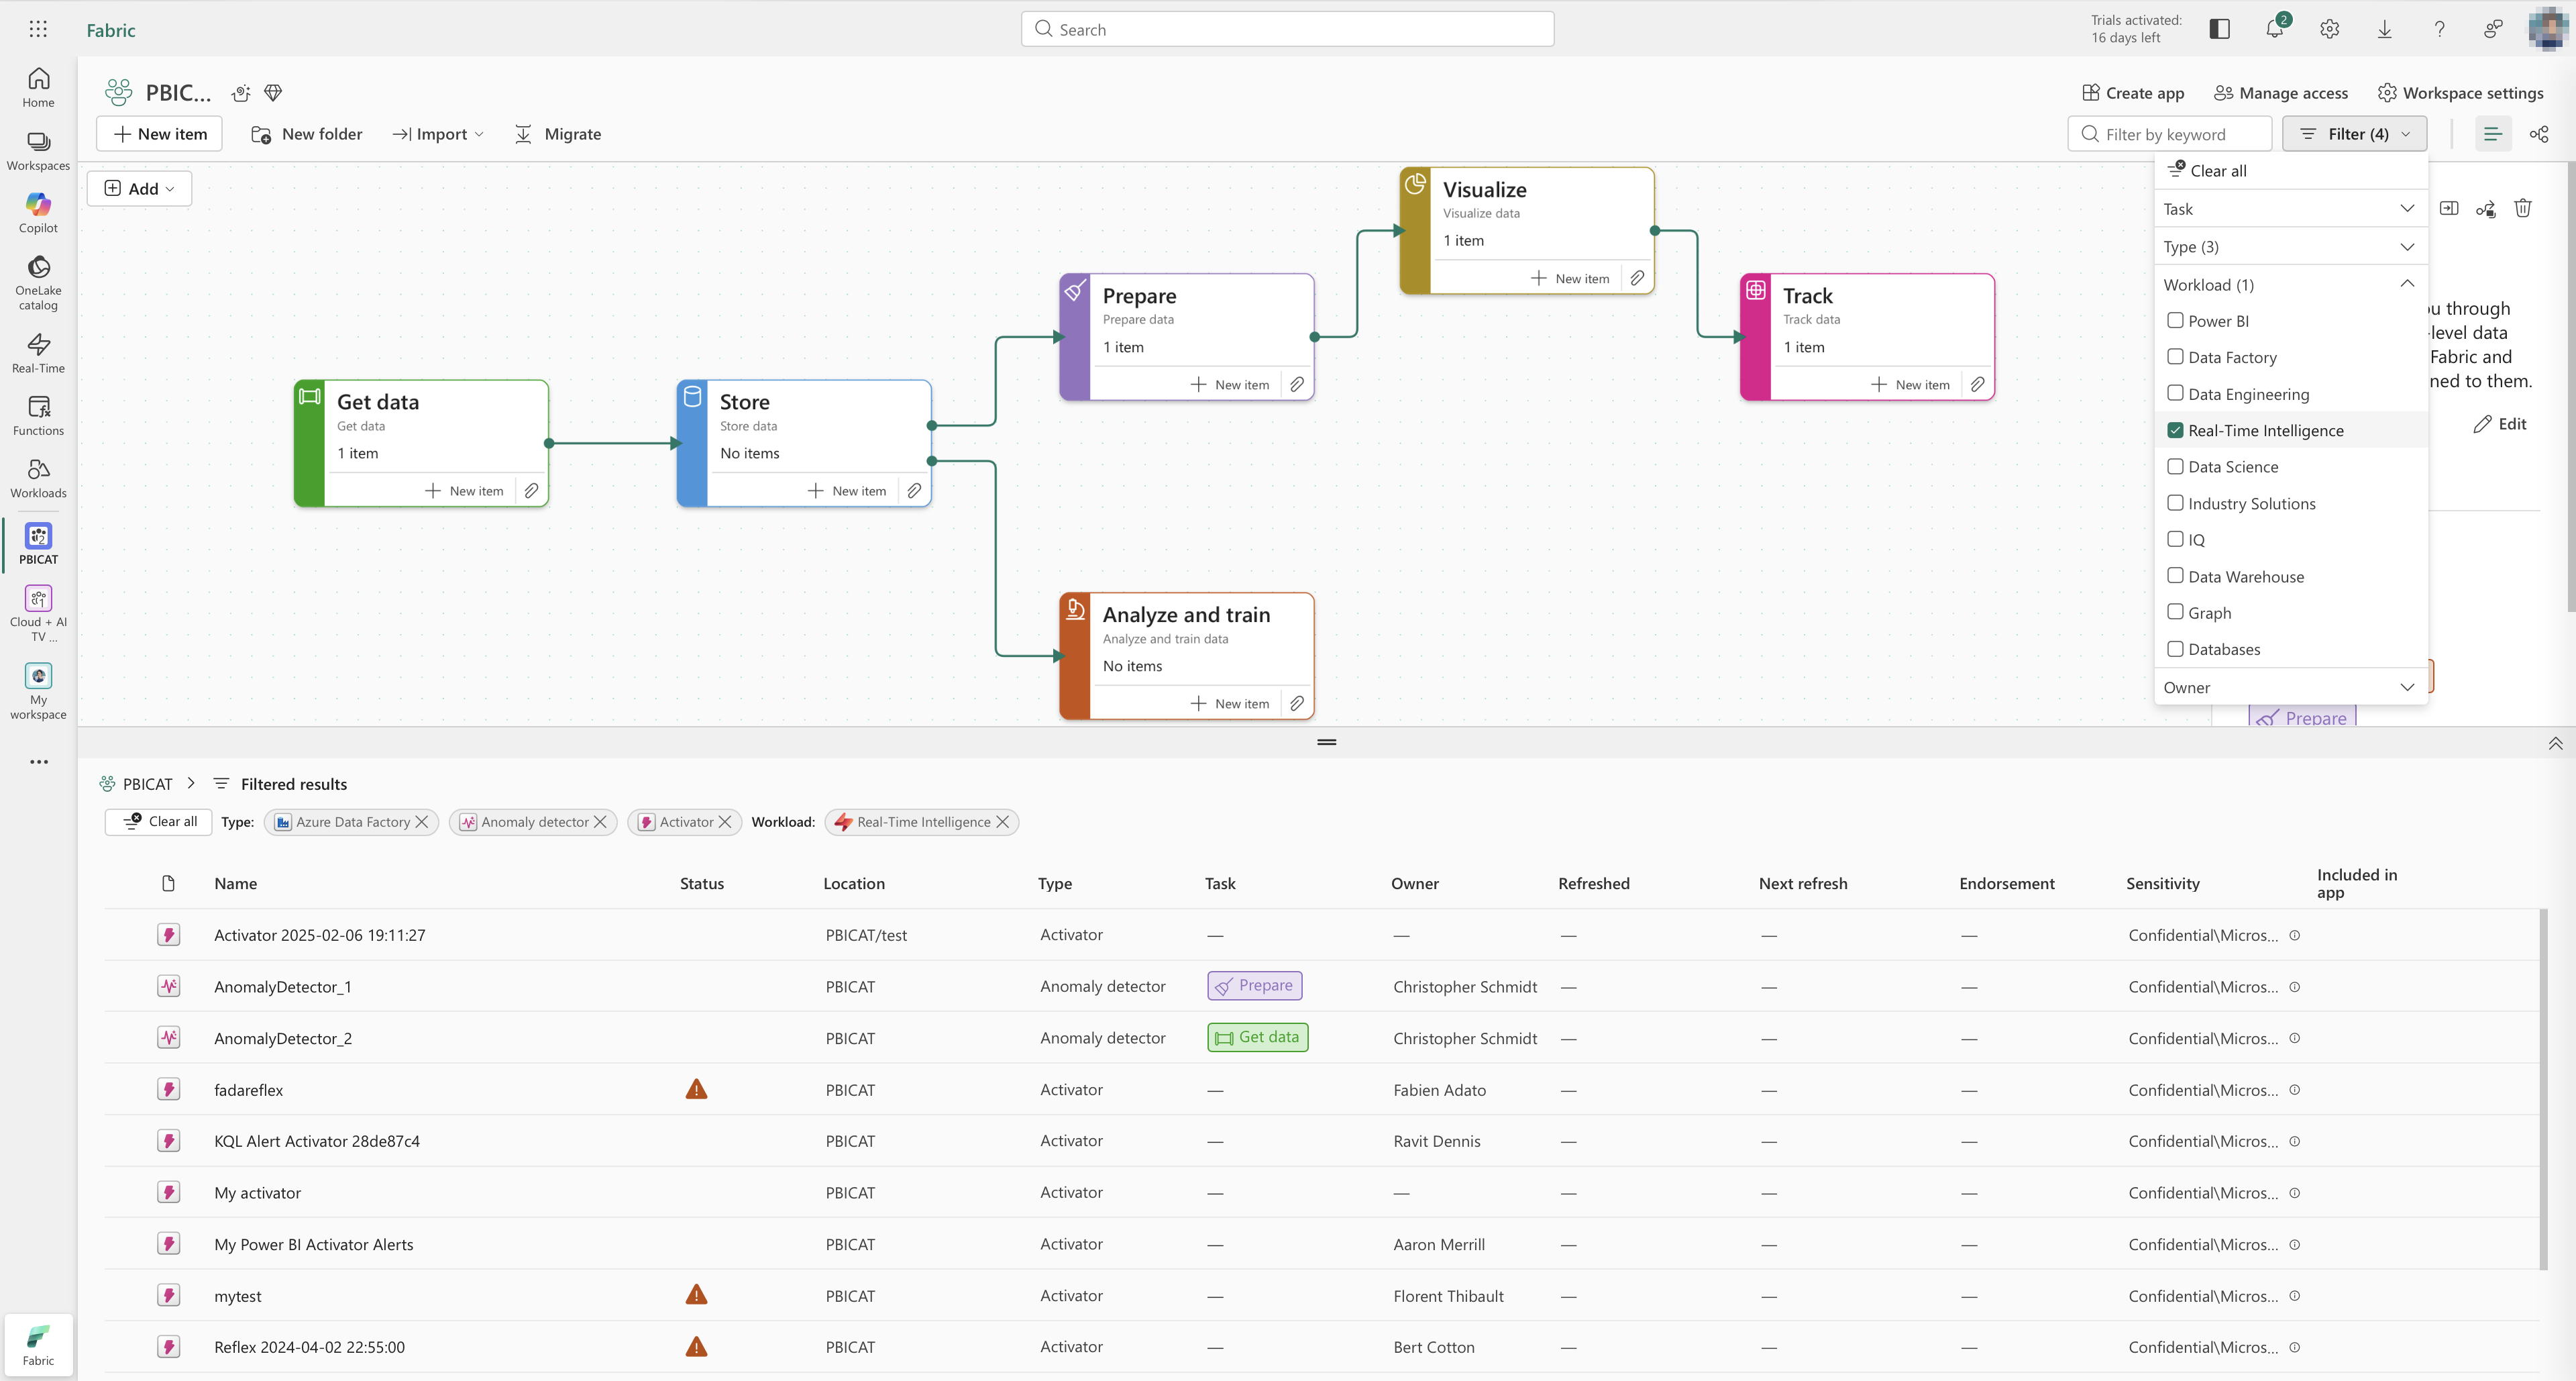Open My workspace from the sidebar
This screenshot has width=2576, height=1381.
click(x=38, y=691)
